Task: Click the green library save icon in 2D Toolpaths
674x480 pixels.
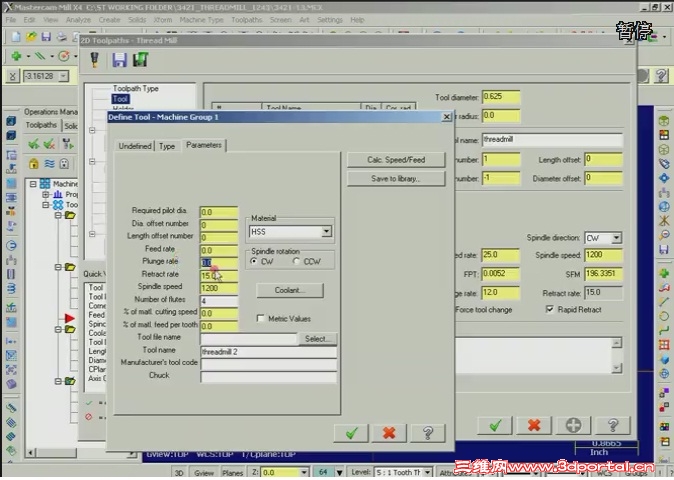Action: point(140,60)
